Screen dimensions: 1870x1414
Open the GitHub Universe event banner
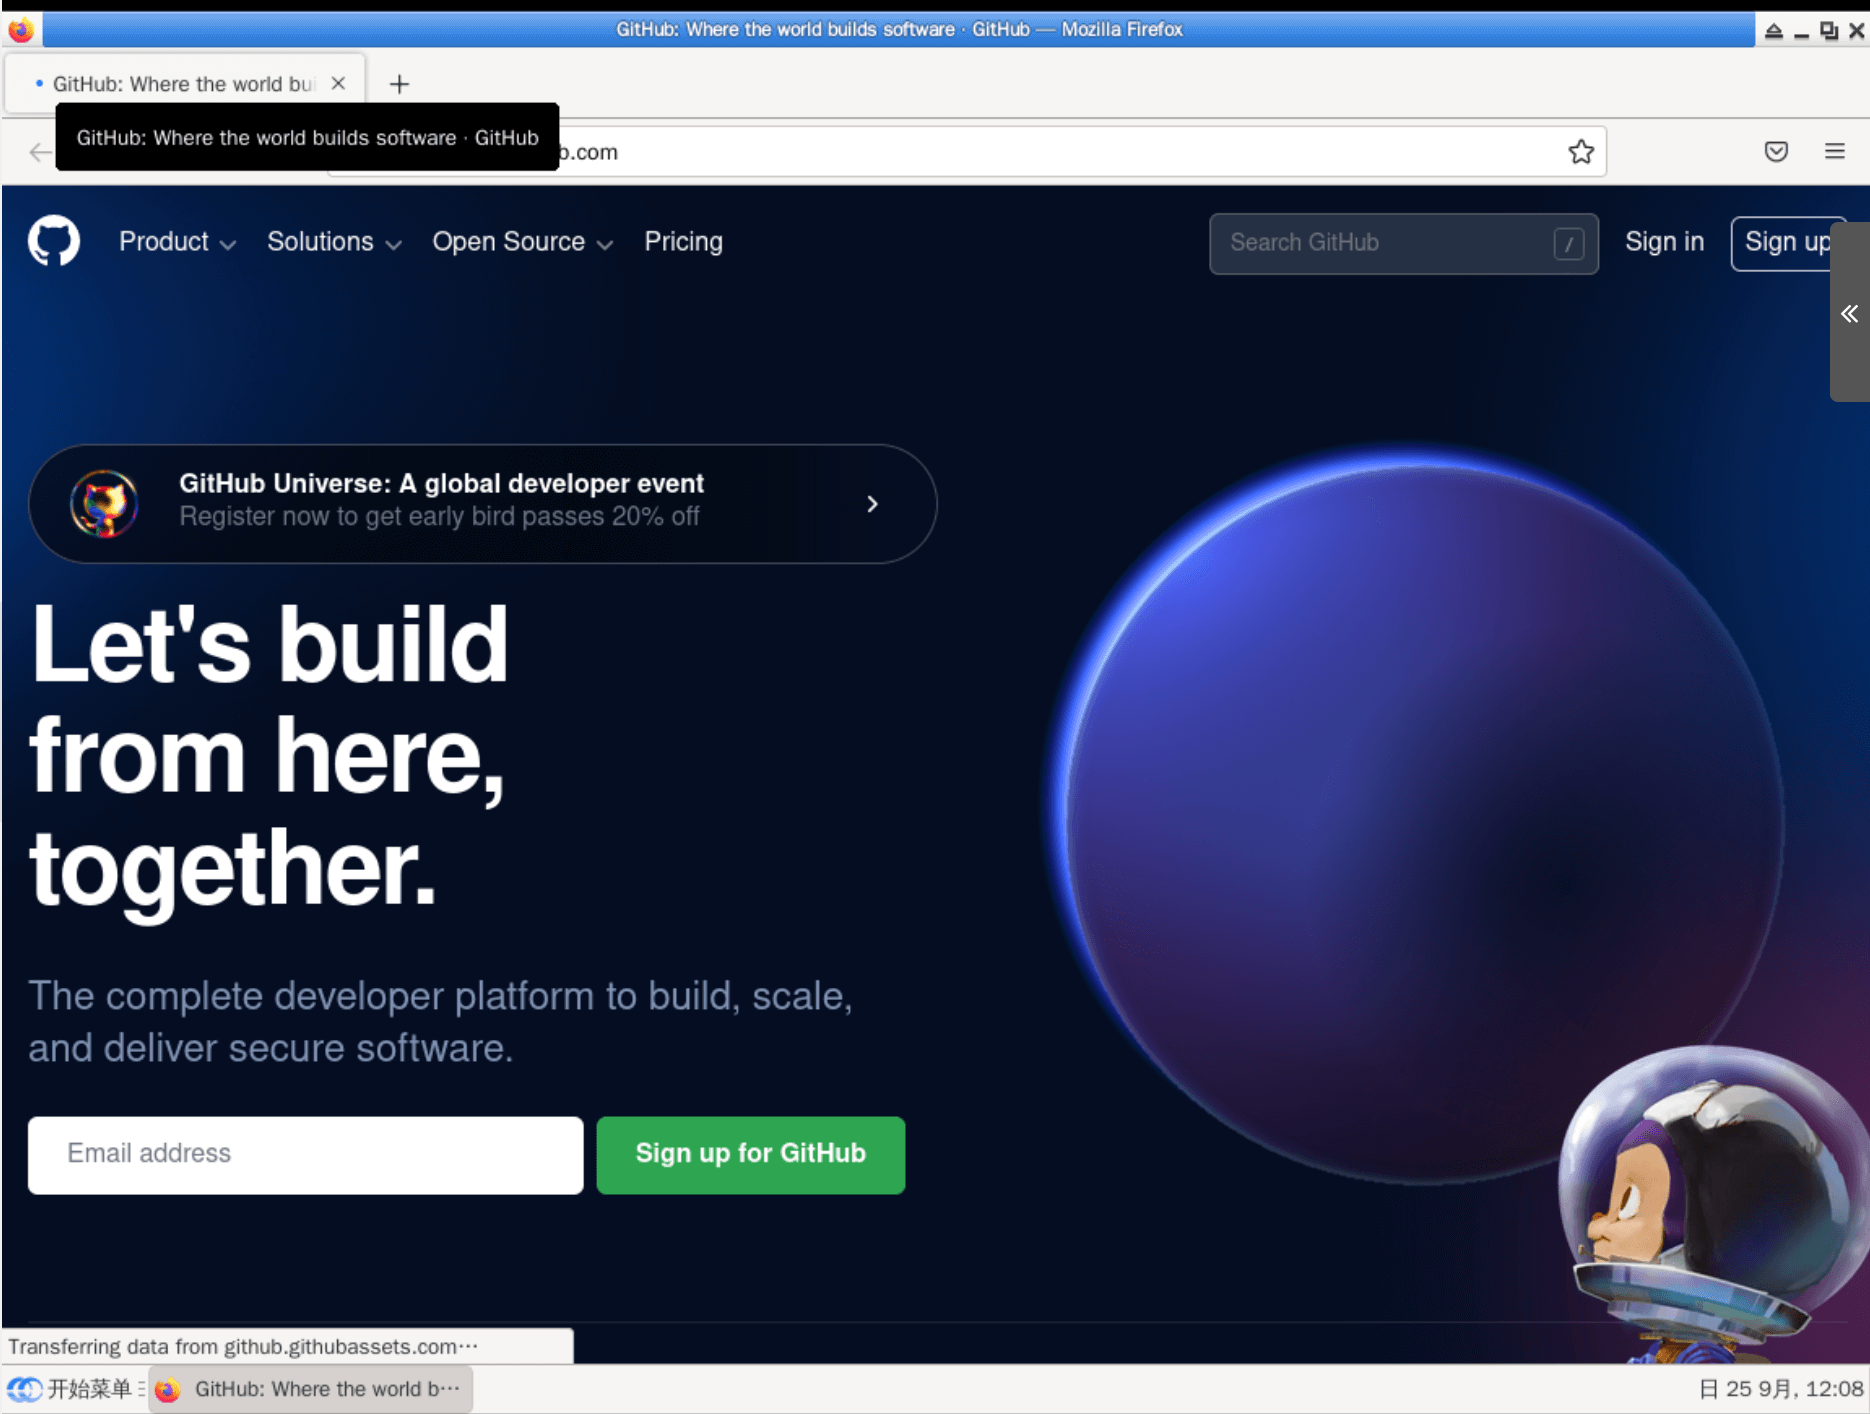click(482, 504)
